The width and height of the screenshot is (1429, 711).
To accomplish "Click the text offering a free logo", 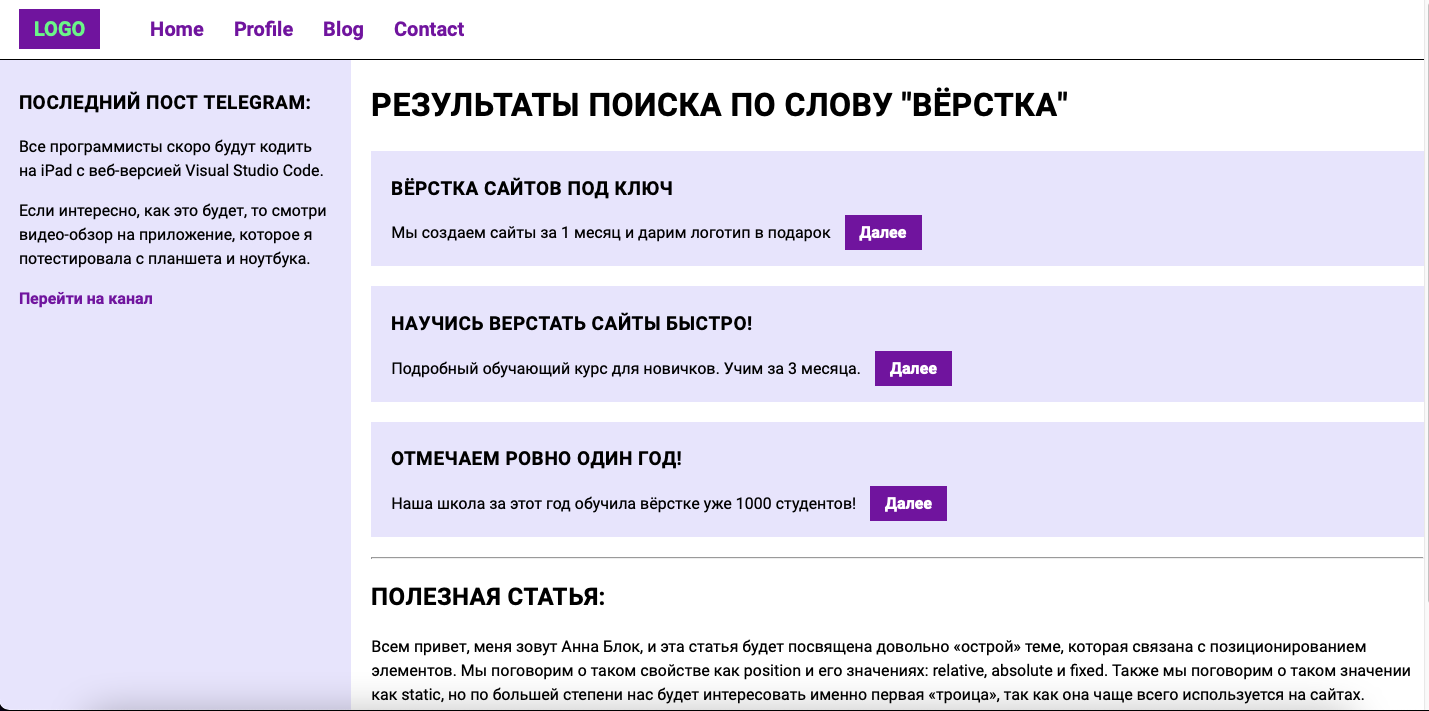I will (x=610, y=233).
